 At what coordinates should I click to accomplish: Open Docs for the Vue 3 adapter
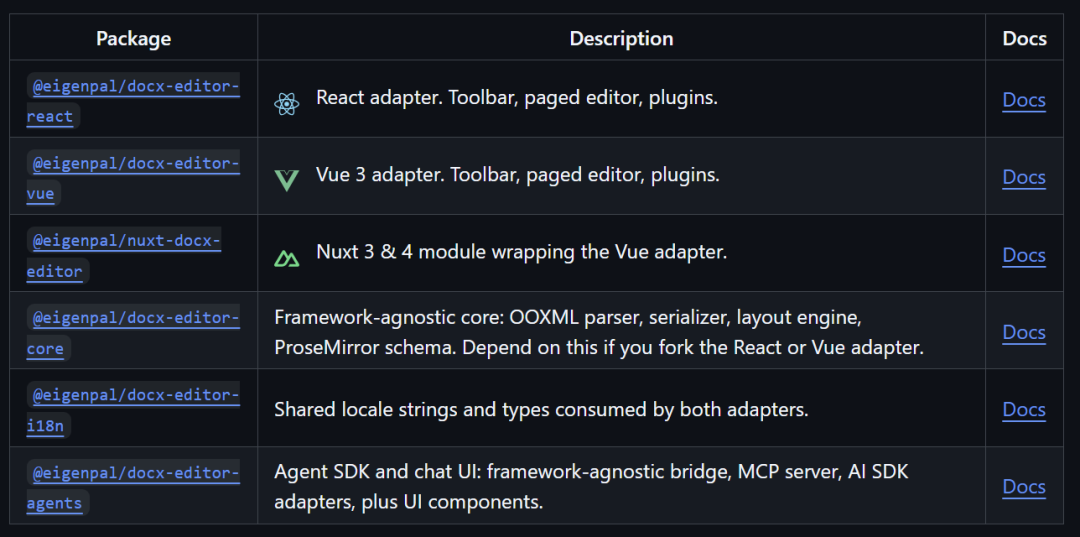click(1024, 178)
